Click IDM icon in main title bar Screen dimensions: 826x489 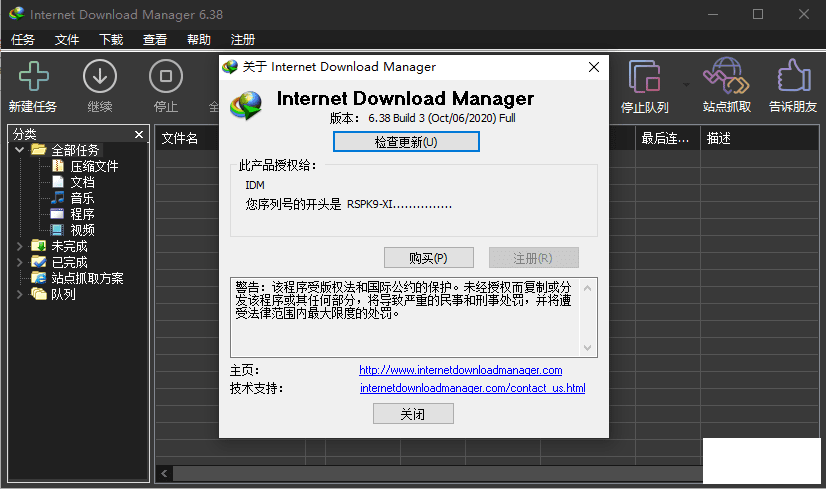point(17,13)
